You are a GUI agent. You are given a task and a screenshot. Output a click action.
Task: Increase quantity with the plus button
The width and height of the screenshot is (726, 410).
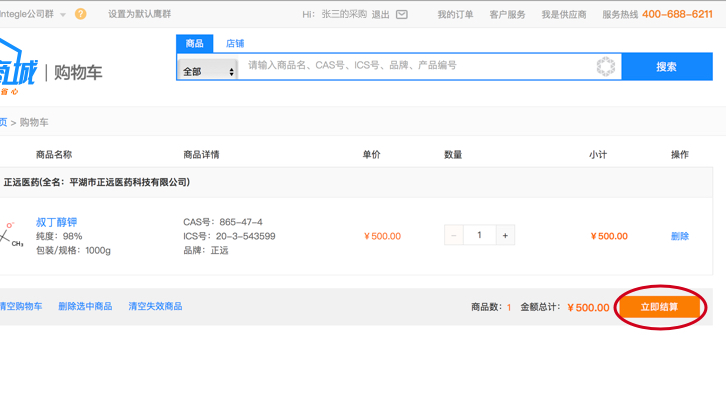coord(505,235)
